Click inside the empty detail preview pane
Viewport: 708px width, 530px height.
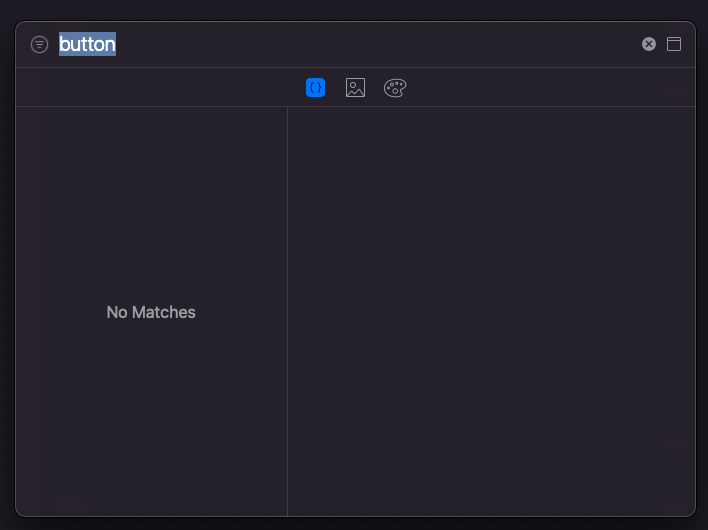tap(491, 311)
